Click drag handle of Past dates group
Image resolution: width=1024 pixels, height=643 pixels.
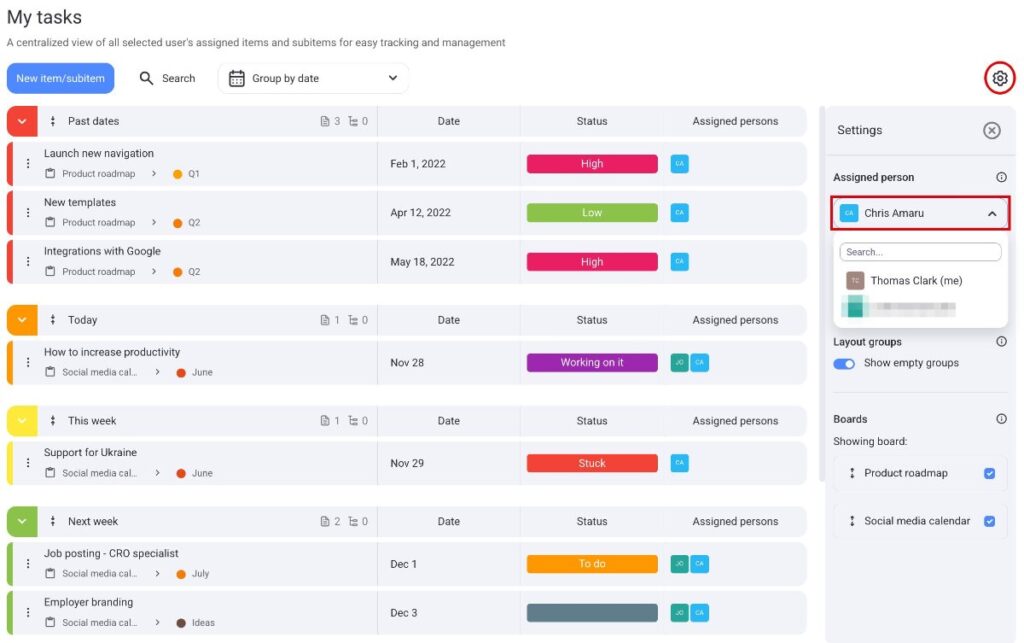coord(52,121)
